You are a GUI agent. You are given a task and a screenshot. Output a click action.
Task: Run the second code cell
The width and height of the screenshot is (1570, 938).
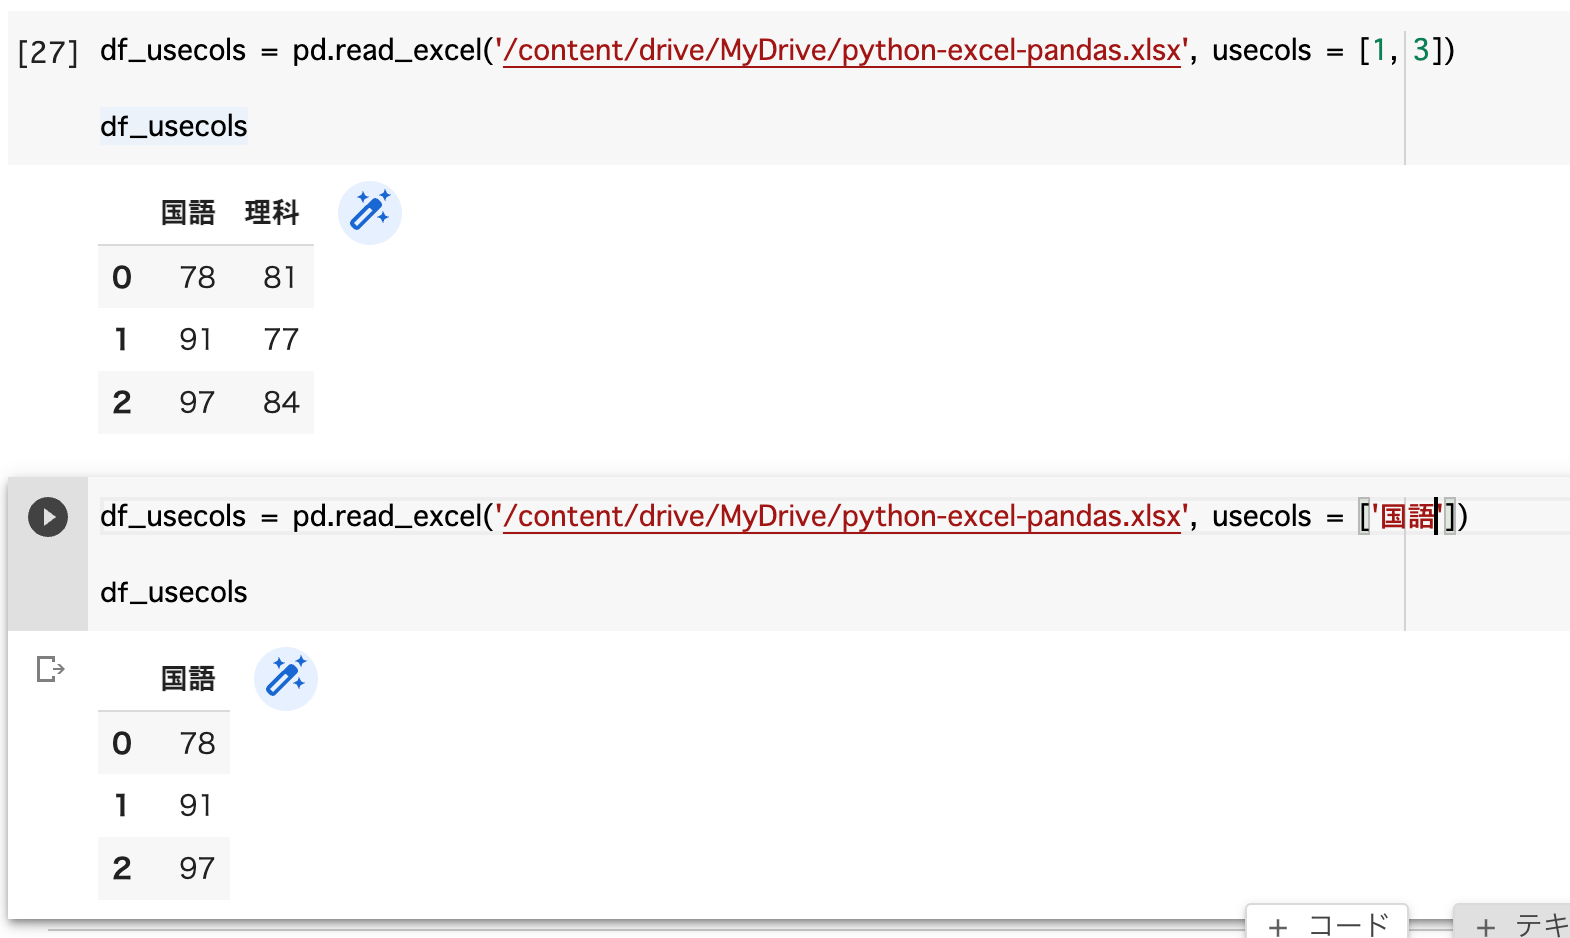coord(48,517)
